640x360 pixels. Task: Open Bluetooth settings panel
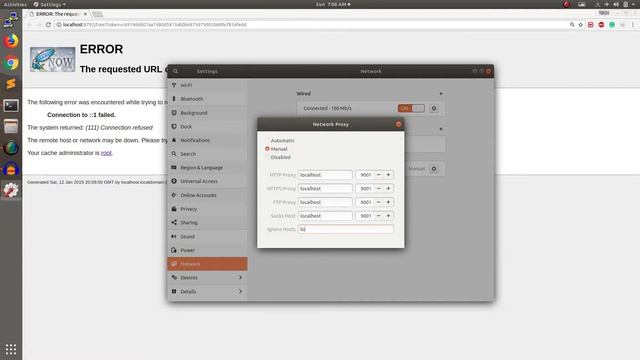click(x=207, y=99)
